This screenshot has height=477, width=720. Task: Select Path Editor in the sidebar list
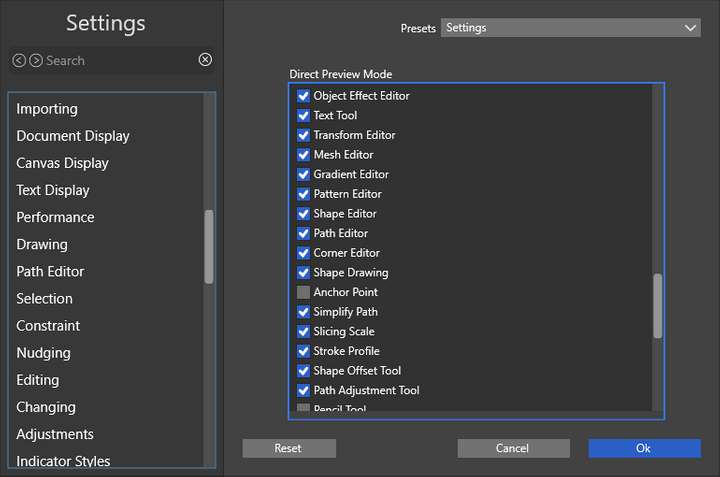click(x=50, y=271)
